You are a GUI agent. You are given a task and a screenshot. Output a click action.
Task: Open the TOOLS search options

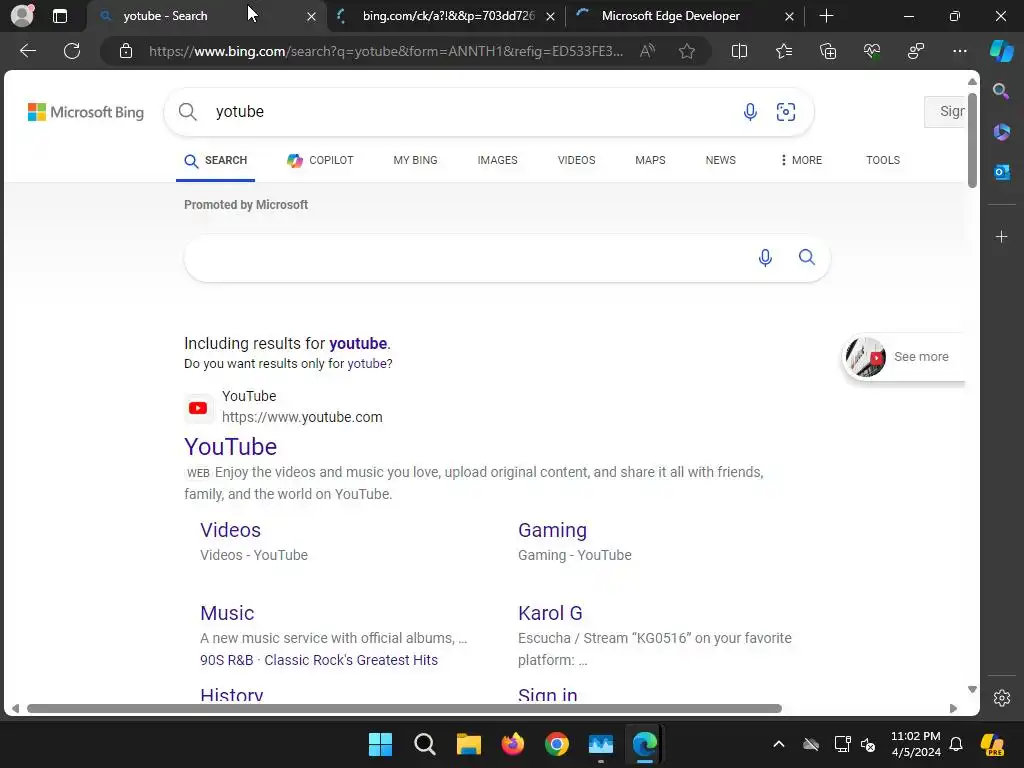pos(883,160)
